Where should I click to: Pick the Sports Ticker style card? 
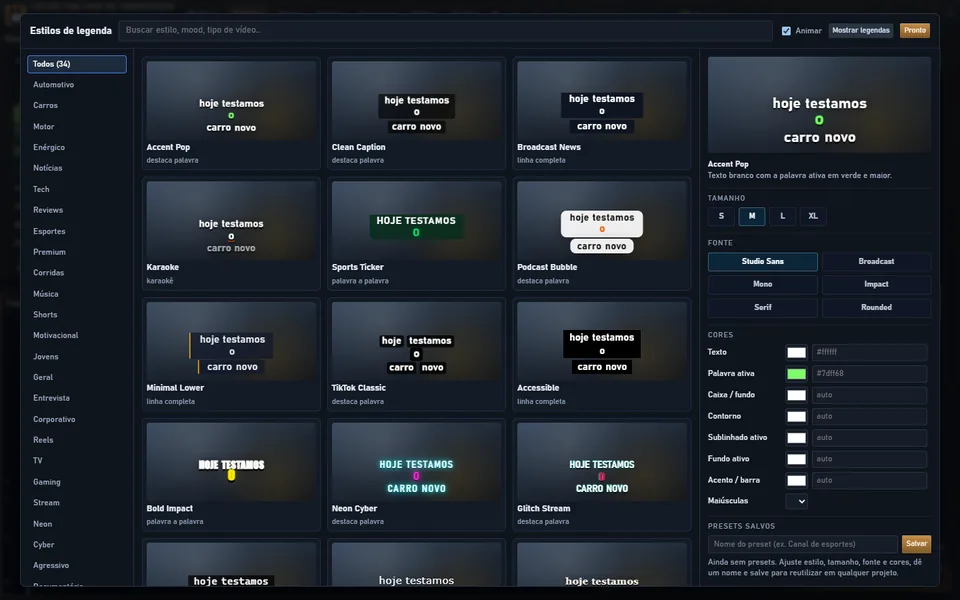[x=416, y=233]
